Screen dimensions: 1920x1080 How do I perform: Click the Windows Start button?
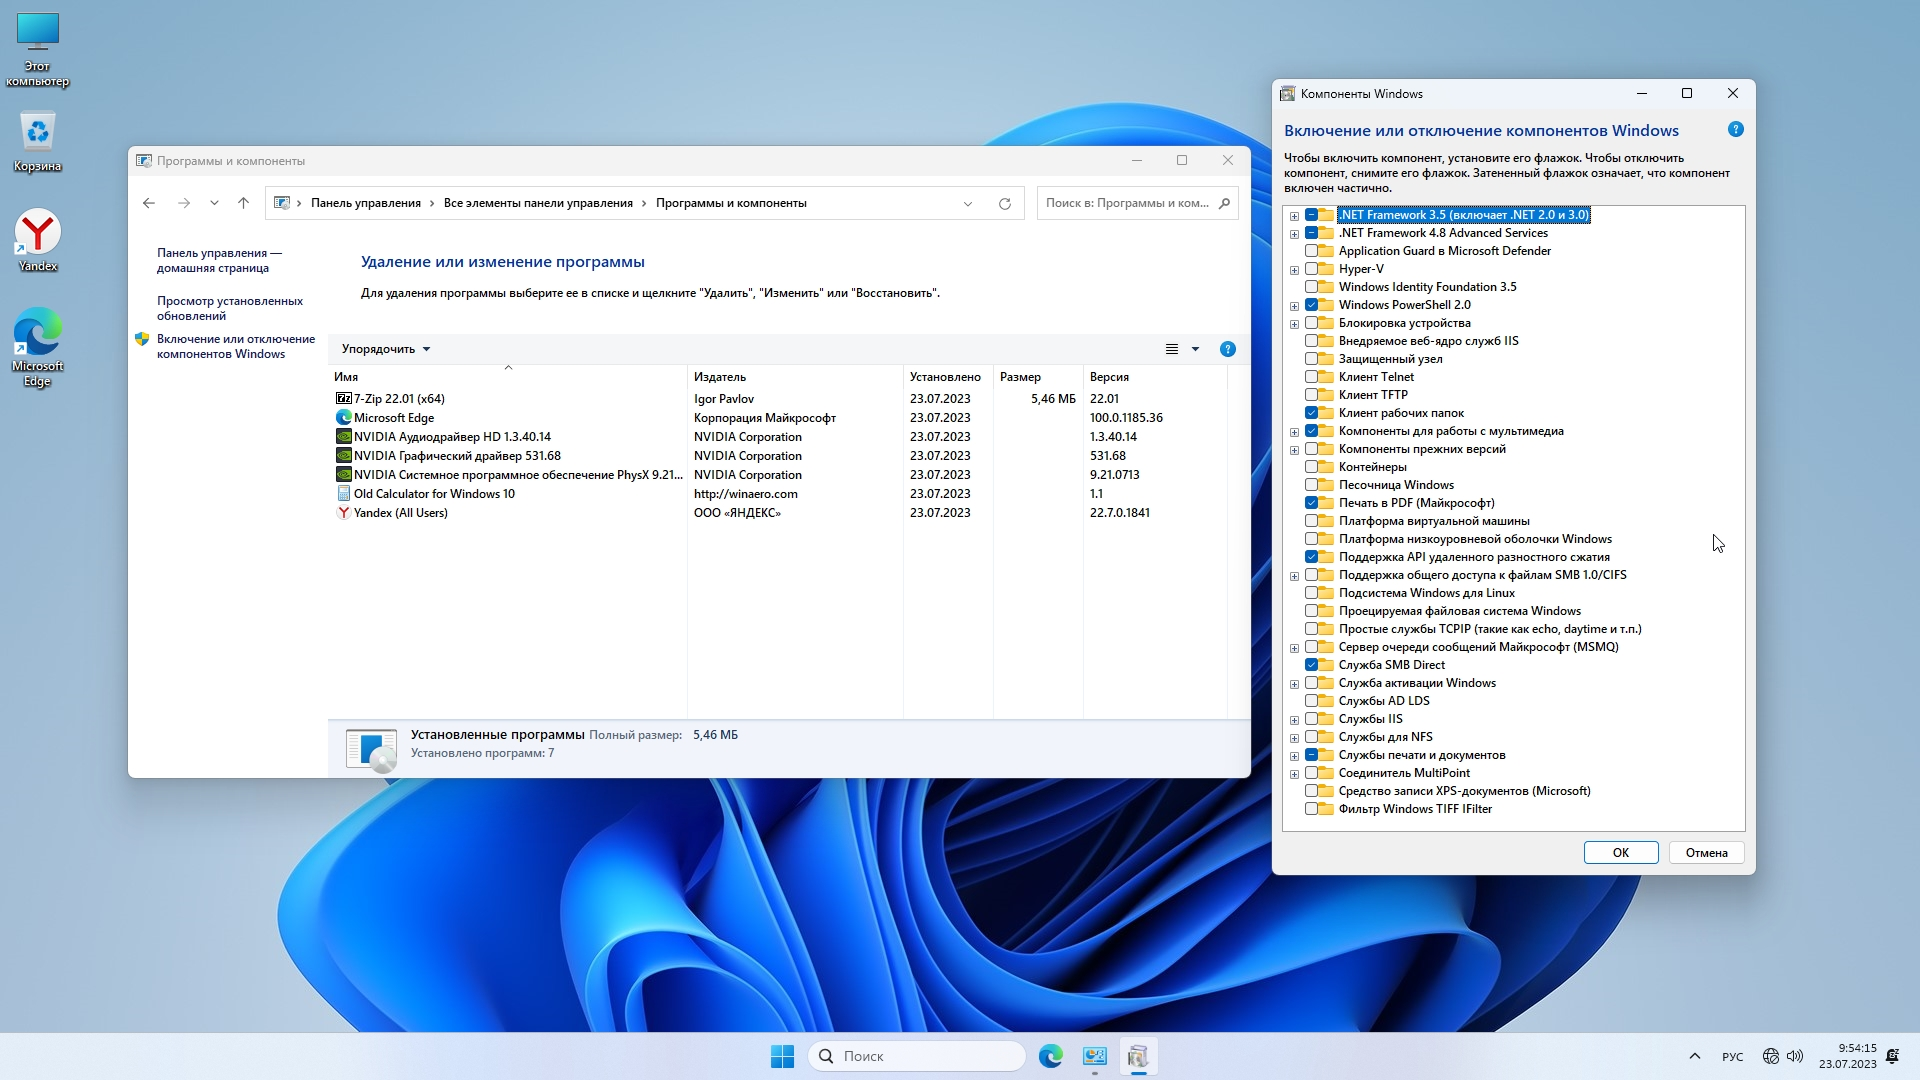[782, 1056]
